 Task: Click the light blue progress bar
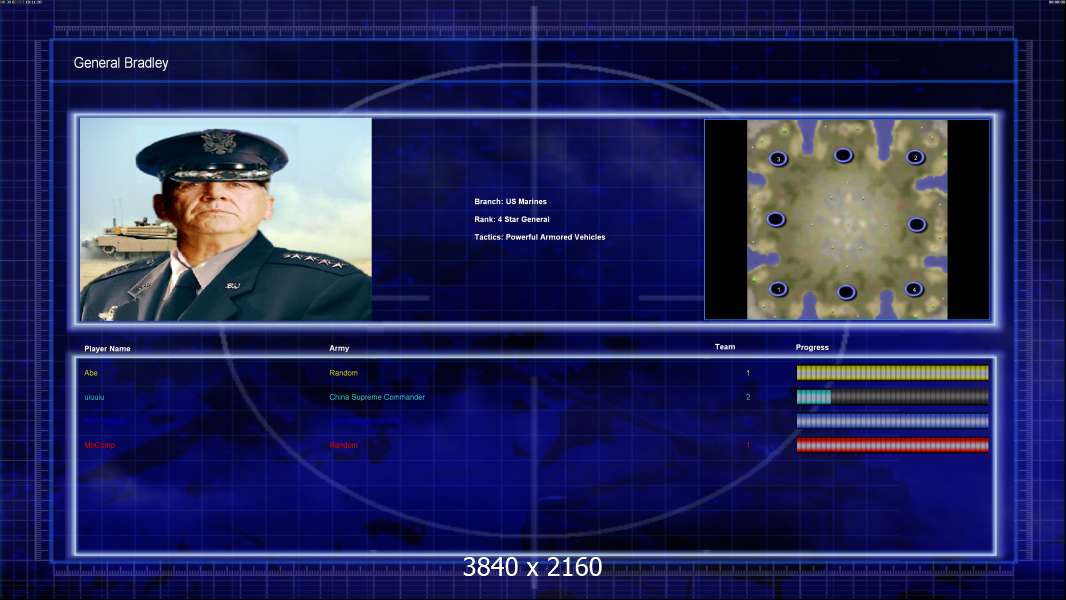(893, 421)
